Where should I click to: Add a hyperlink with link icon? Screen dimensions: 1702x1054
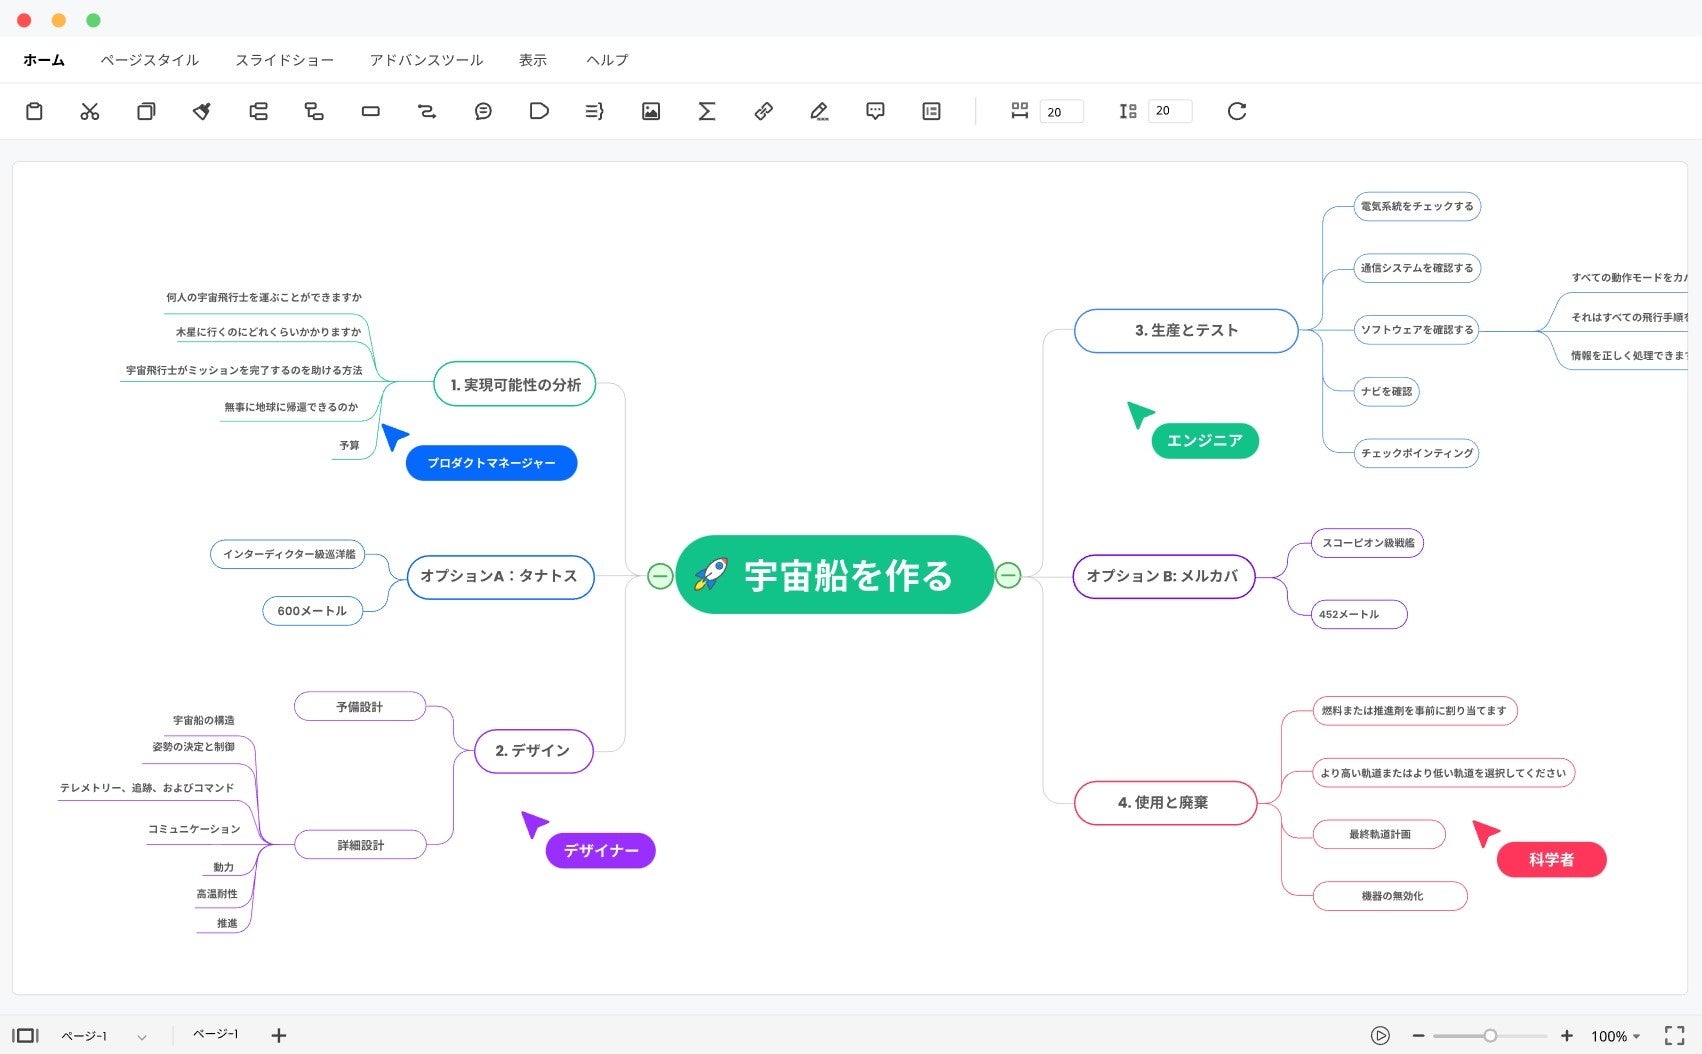(763, 111)
